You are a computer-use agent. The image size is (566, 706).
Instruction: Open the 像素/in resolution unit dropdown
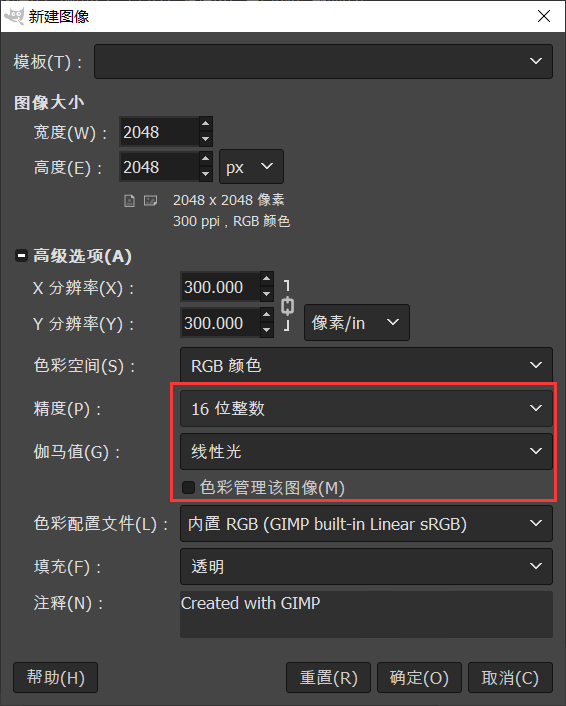[357, 322]
